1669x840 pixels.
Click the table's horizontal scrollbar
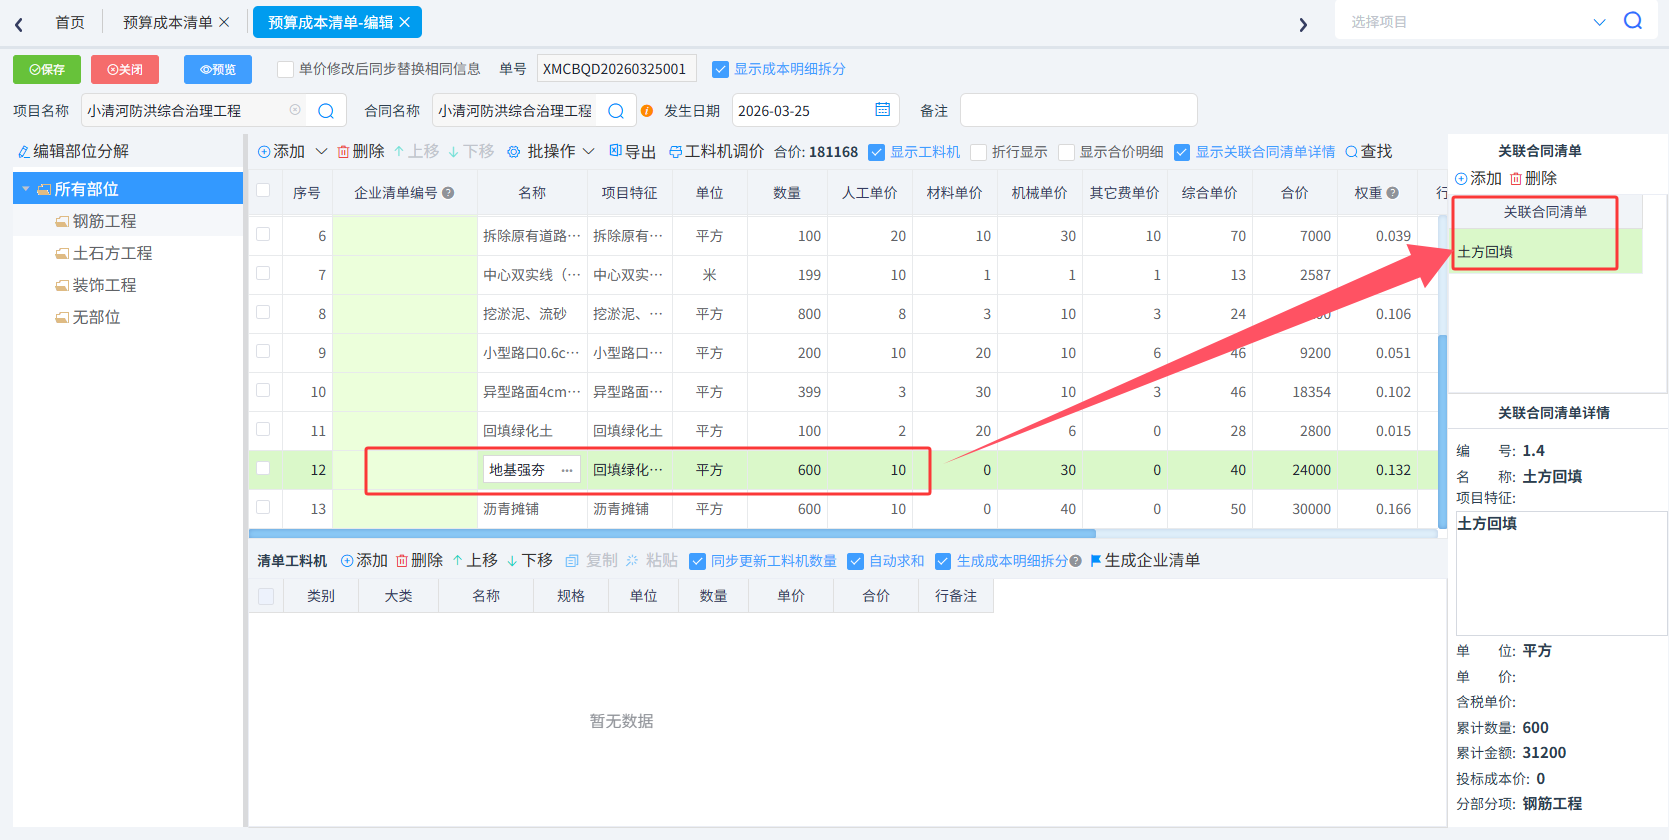(x=672, y=534)
